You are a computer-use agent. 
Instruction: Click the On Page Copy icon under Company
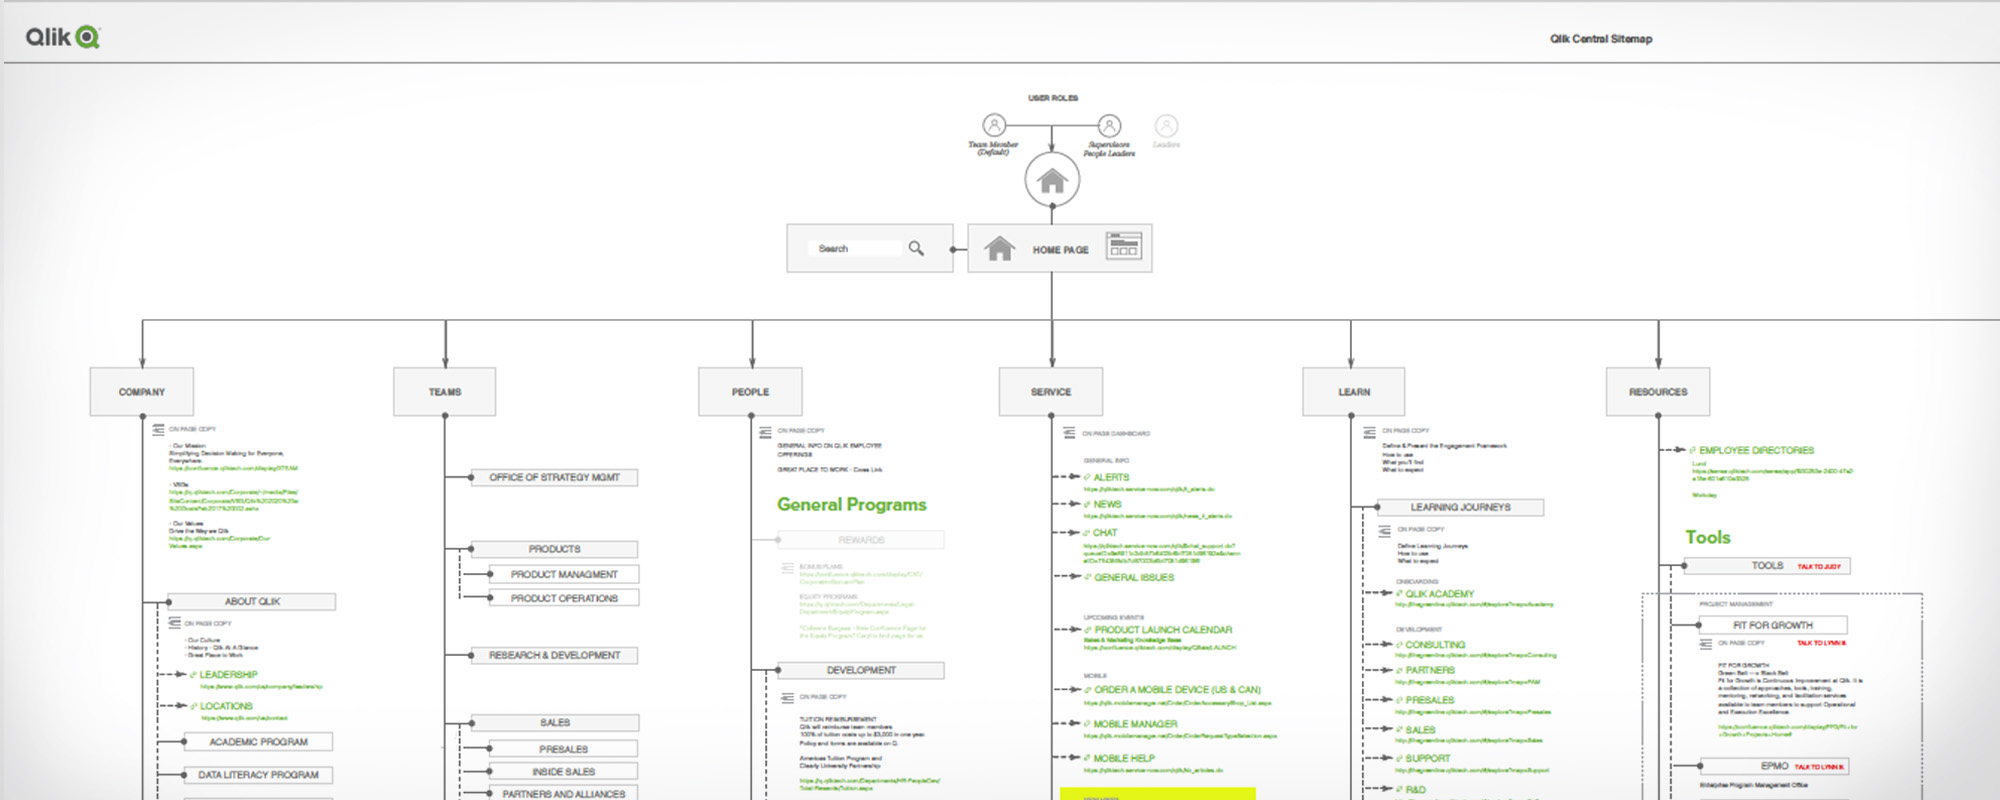tap(158, 429)
